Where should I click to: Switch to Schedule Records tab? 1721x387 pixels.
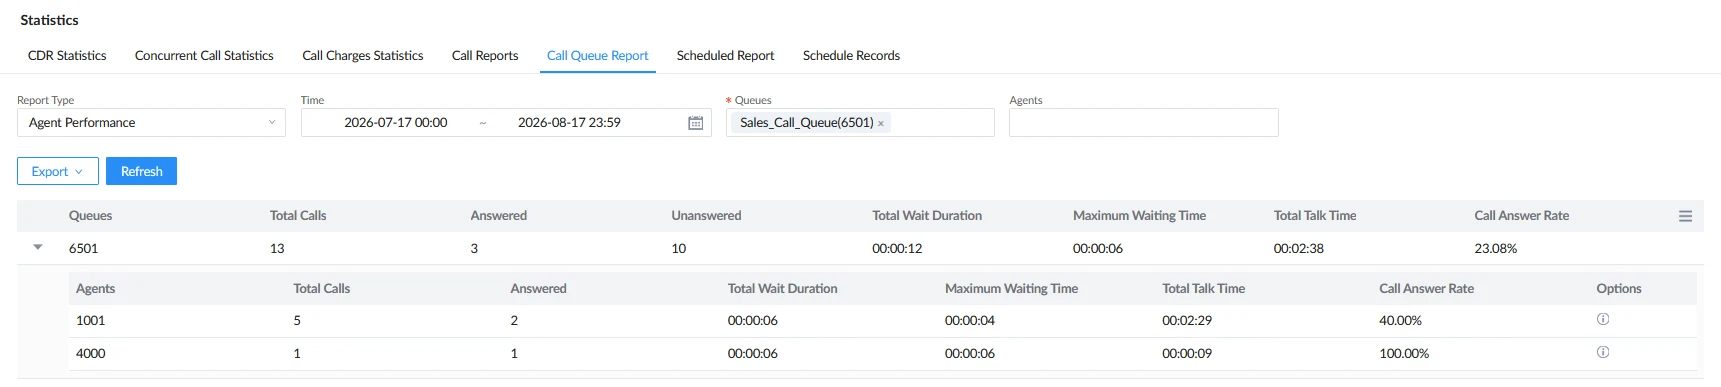[851, 56]
